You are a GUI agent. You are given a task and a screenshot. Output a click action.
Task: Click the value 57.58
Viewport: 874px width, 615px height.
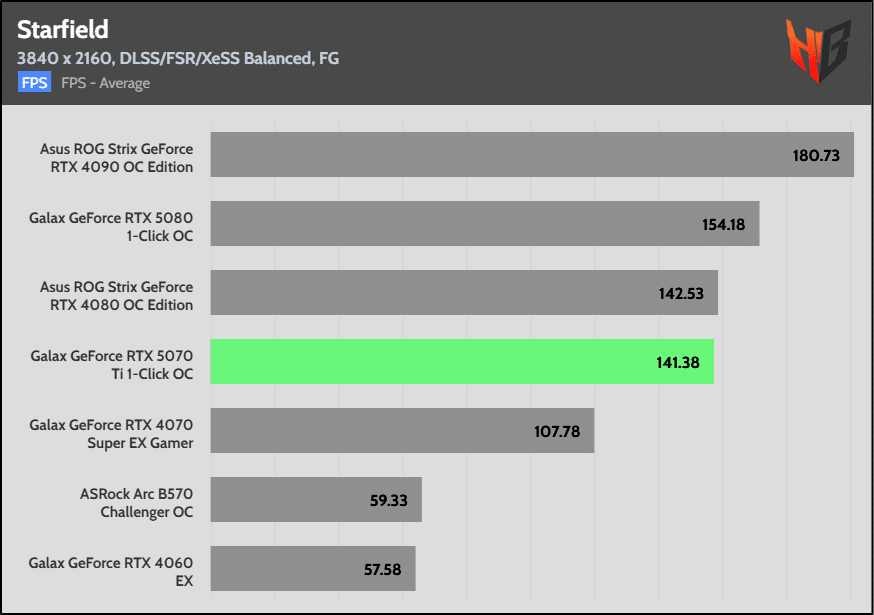[382, 570]
